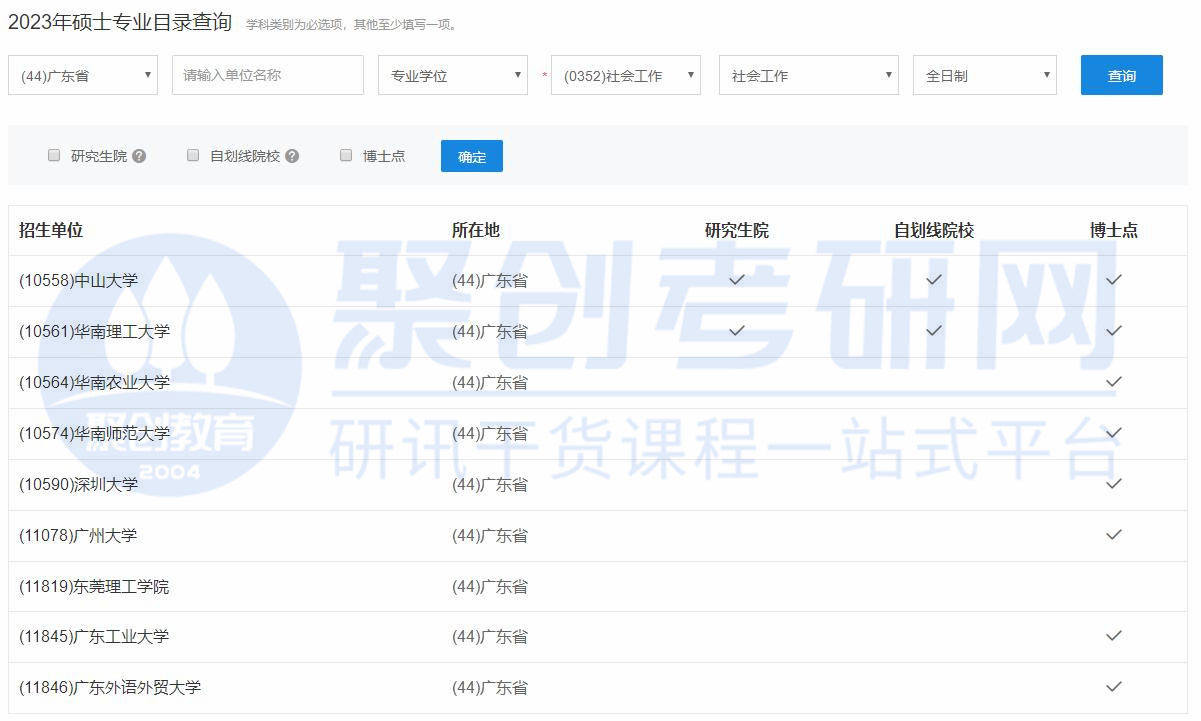Open the 社会工作 major dropdown

click(809, 75)
